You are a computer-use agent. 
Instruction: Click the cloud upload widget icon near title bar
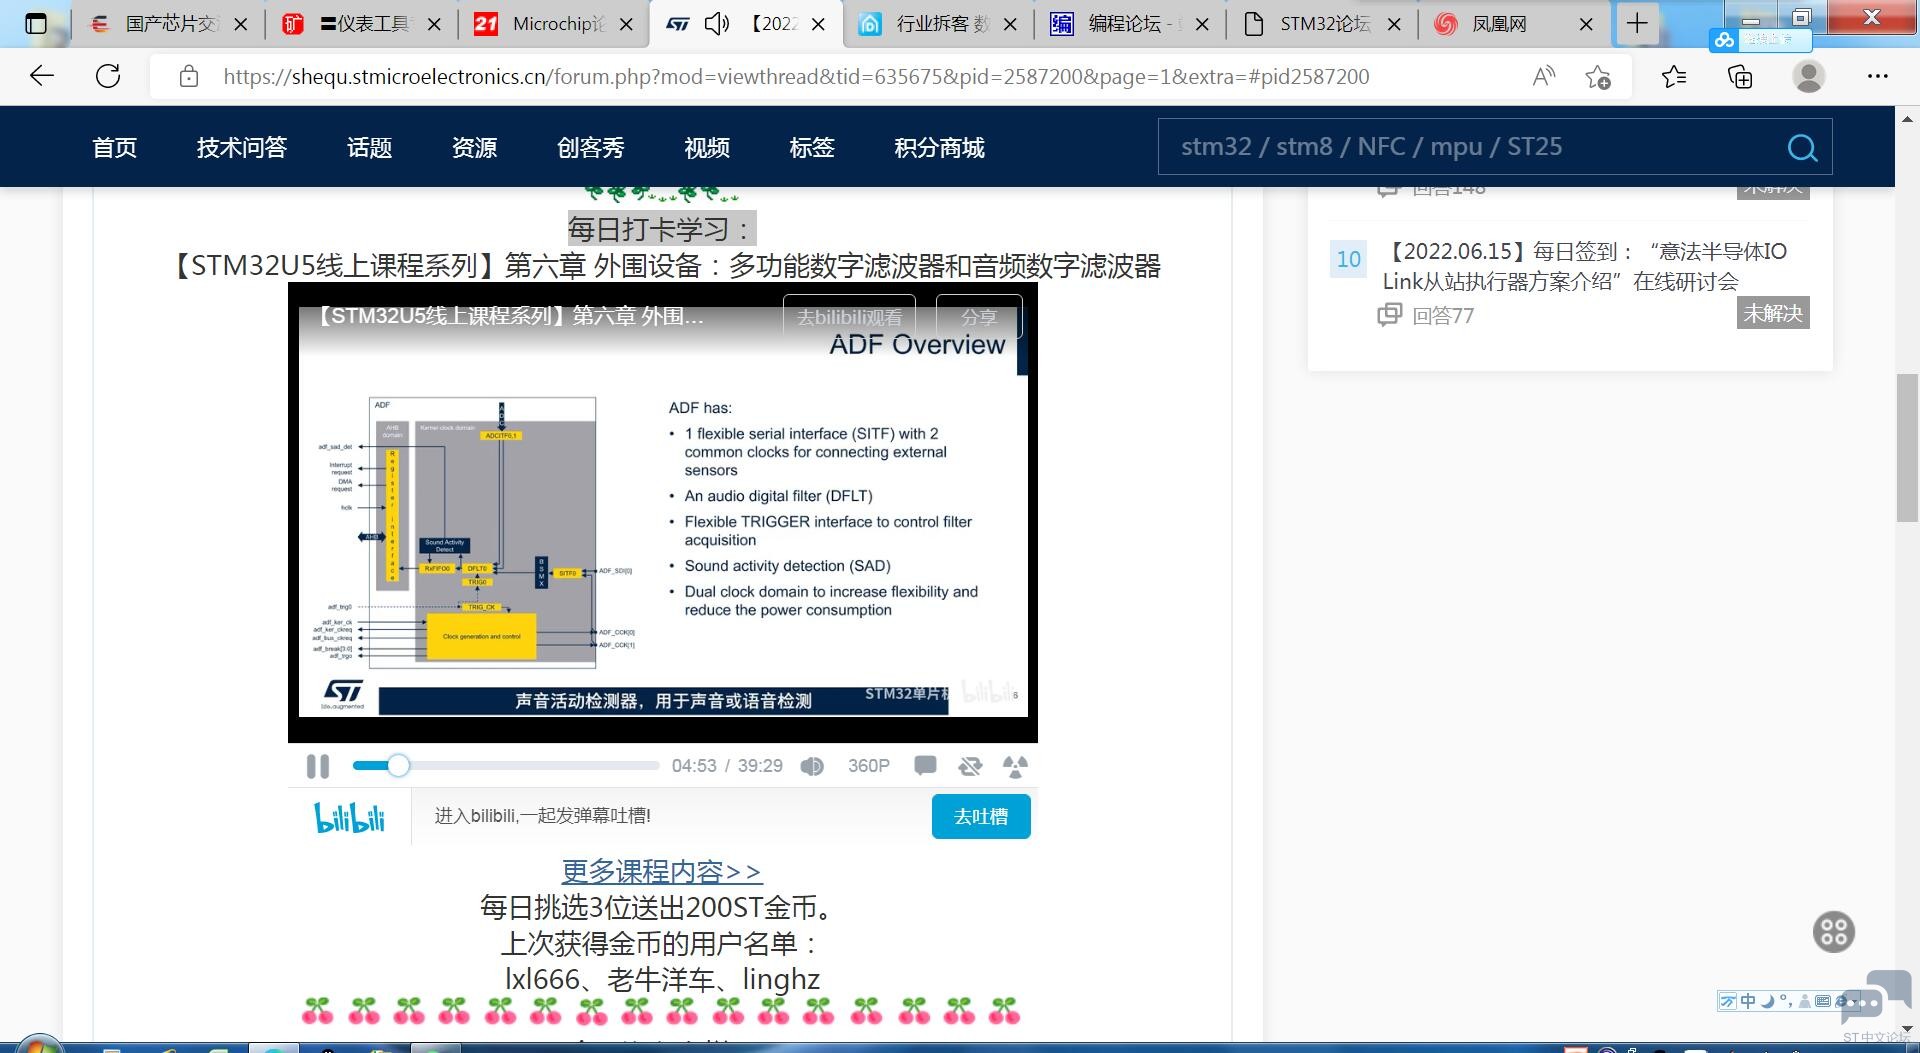(x=1724, y=40)
